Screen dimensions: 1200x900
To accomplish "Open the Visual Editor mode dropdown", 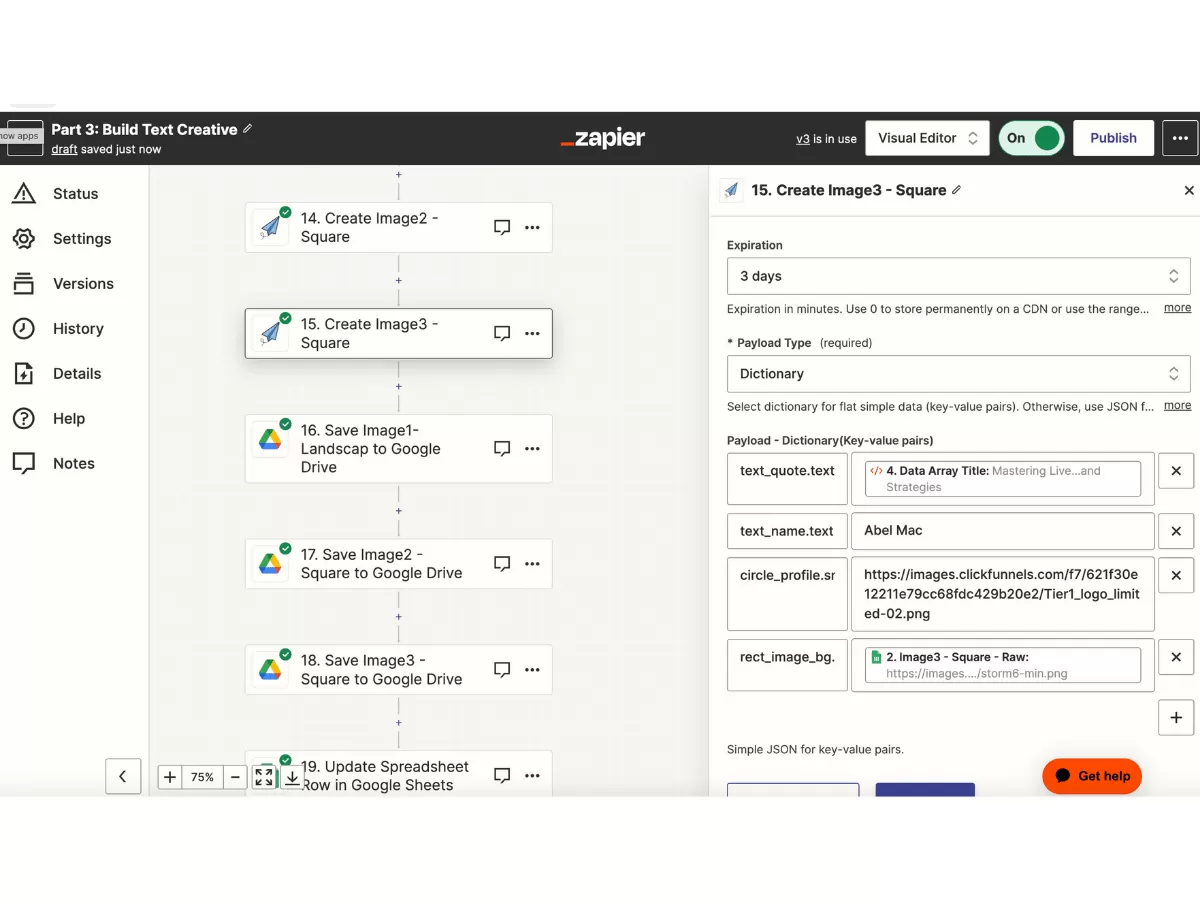I will [x=927, y=138].
